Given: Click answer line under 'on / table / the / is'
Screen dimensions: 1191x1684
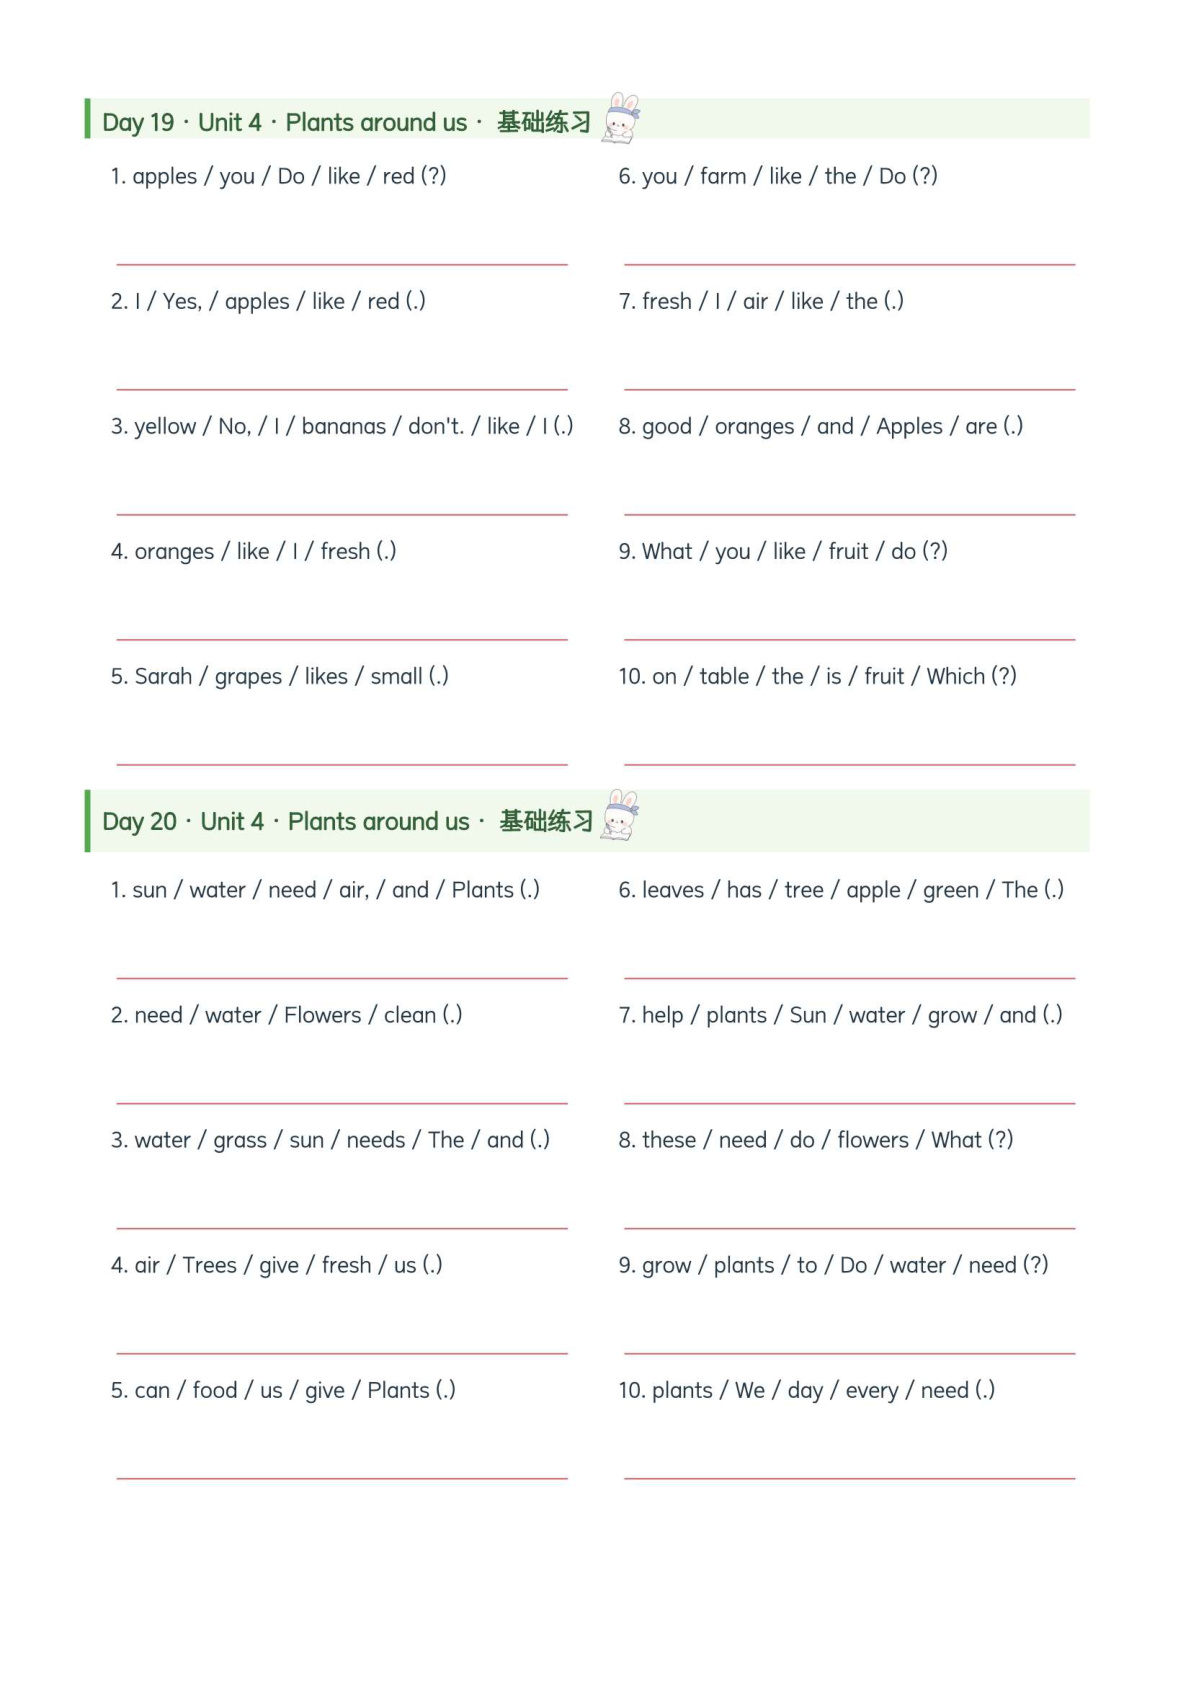Looking at the screenshot, I should click(850, 764).
